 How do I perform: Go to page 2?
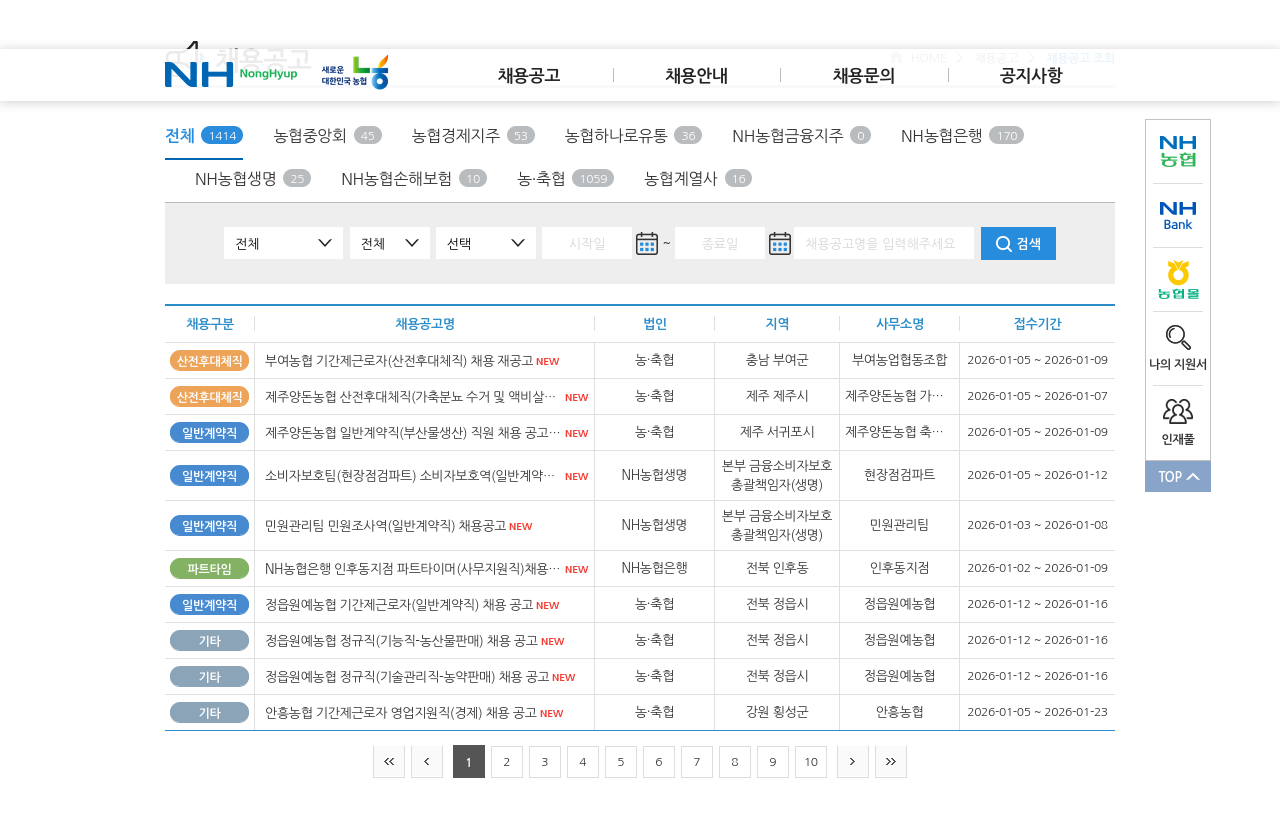[507, 762]
